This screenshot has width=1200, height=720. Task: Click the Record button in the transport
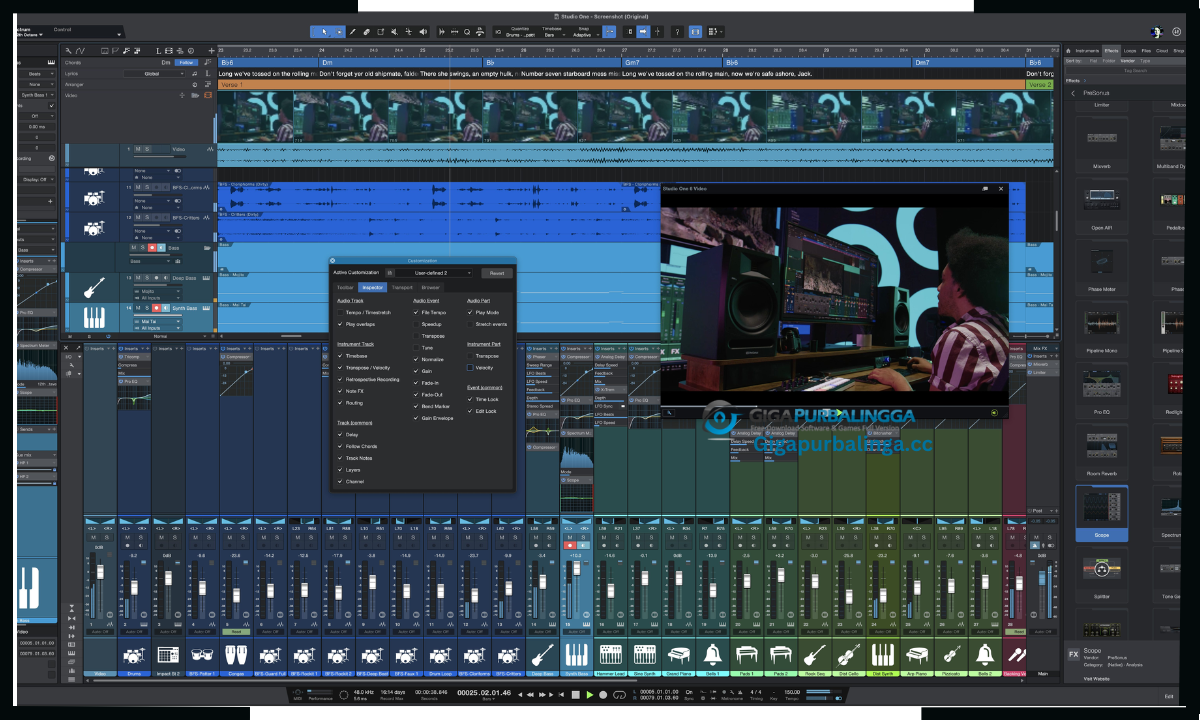pyautogui.click(x=603, y=694)
